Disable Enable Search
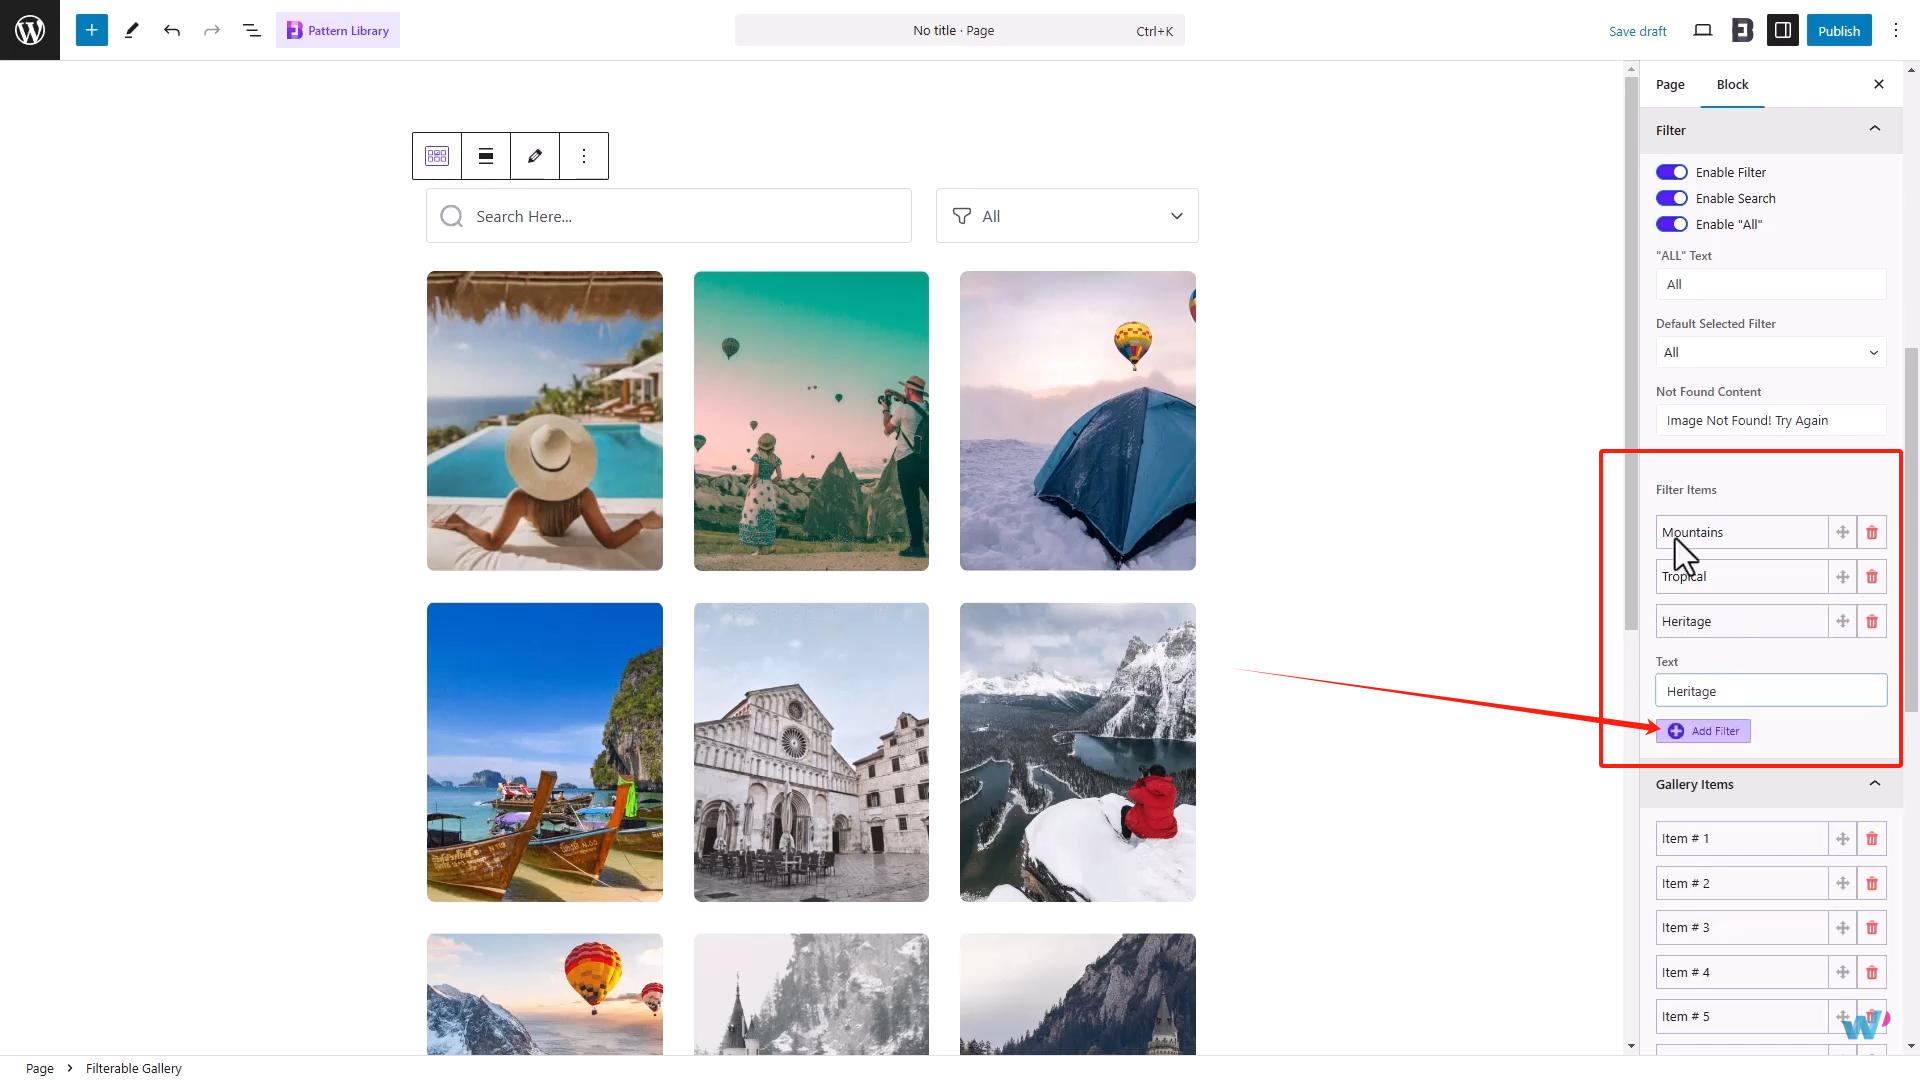 1671,197
